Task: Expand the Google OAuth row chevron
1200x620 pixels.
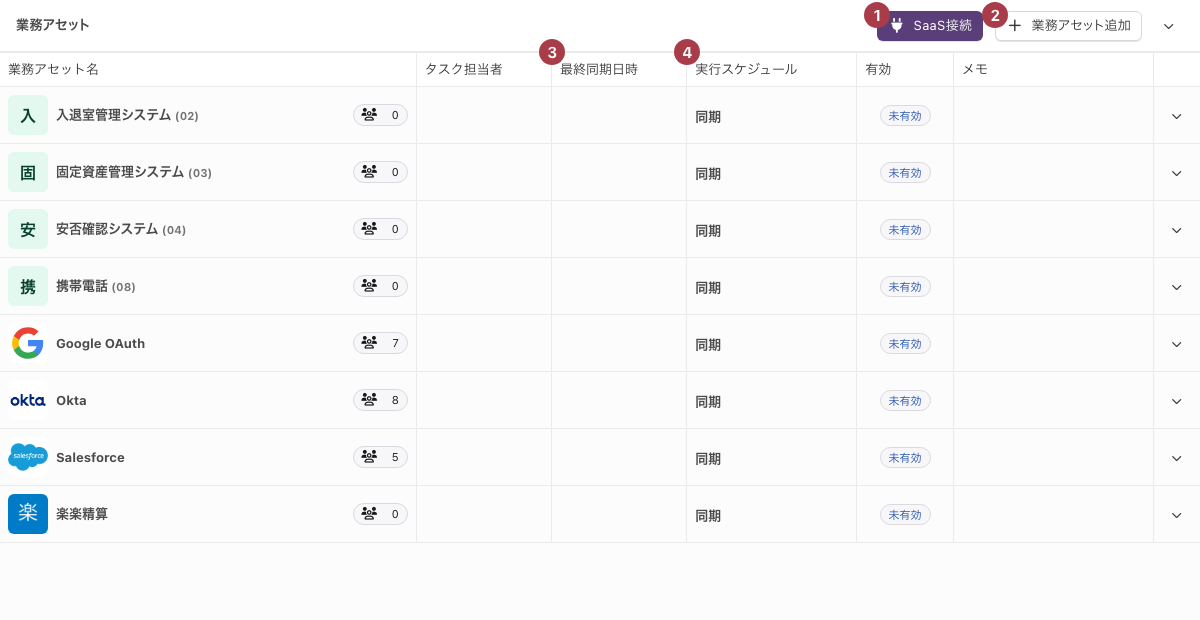Action: pyautogui.click(x=1176, y=344)
